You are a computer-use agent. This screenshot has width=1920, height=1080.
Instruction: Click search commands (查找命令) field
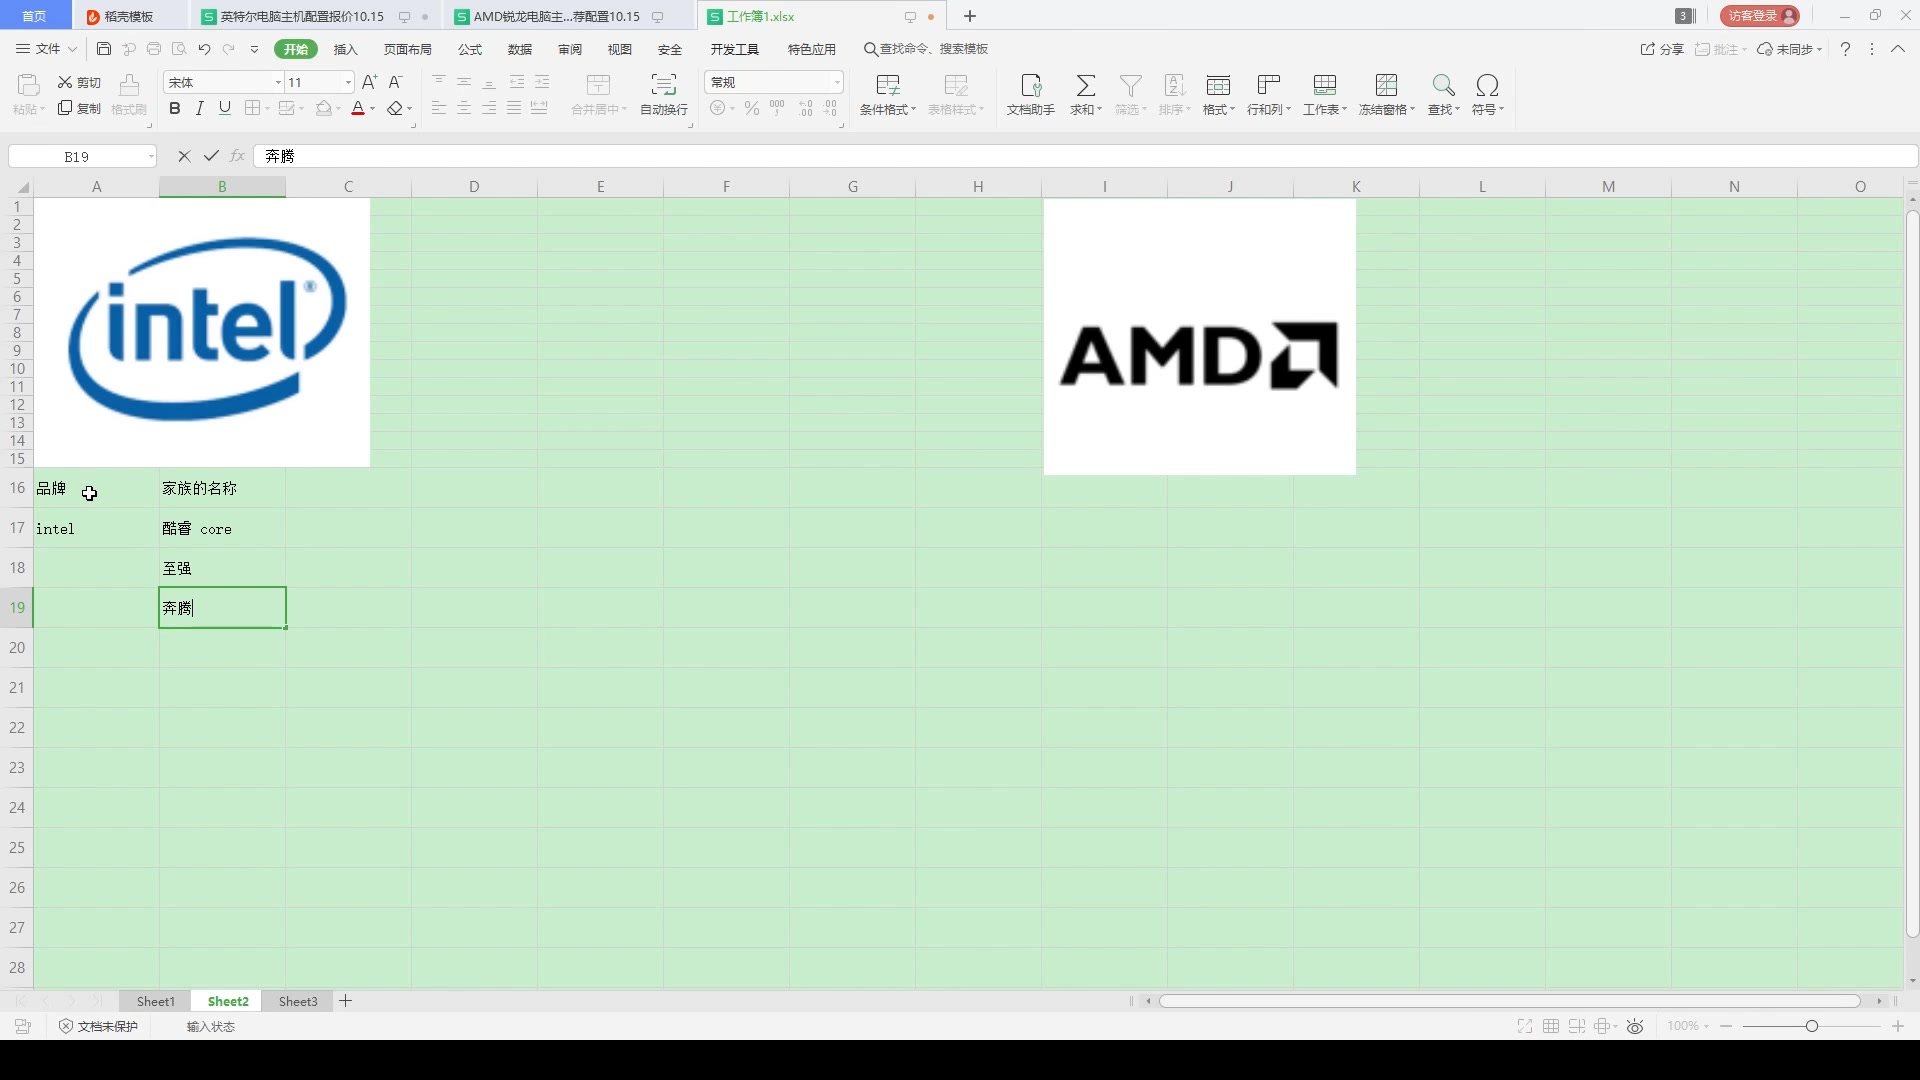click(926, 49)
